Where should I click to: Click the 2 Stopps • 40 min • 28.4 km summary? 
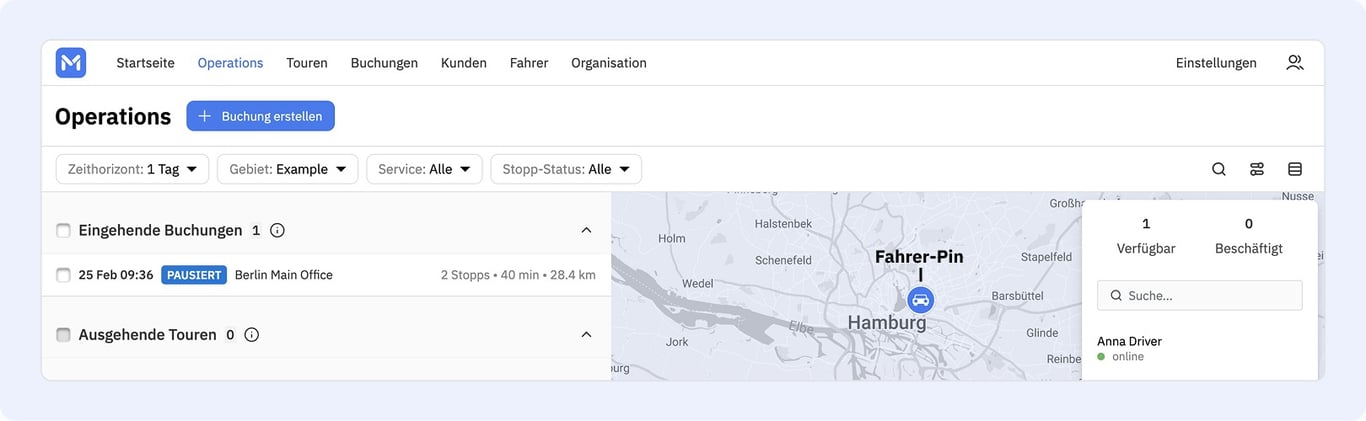click(518, 275)
